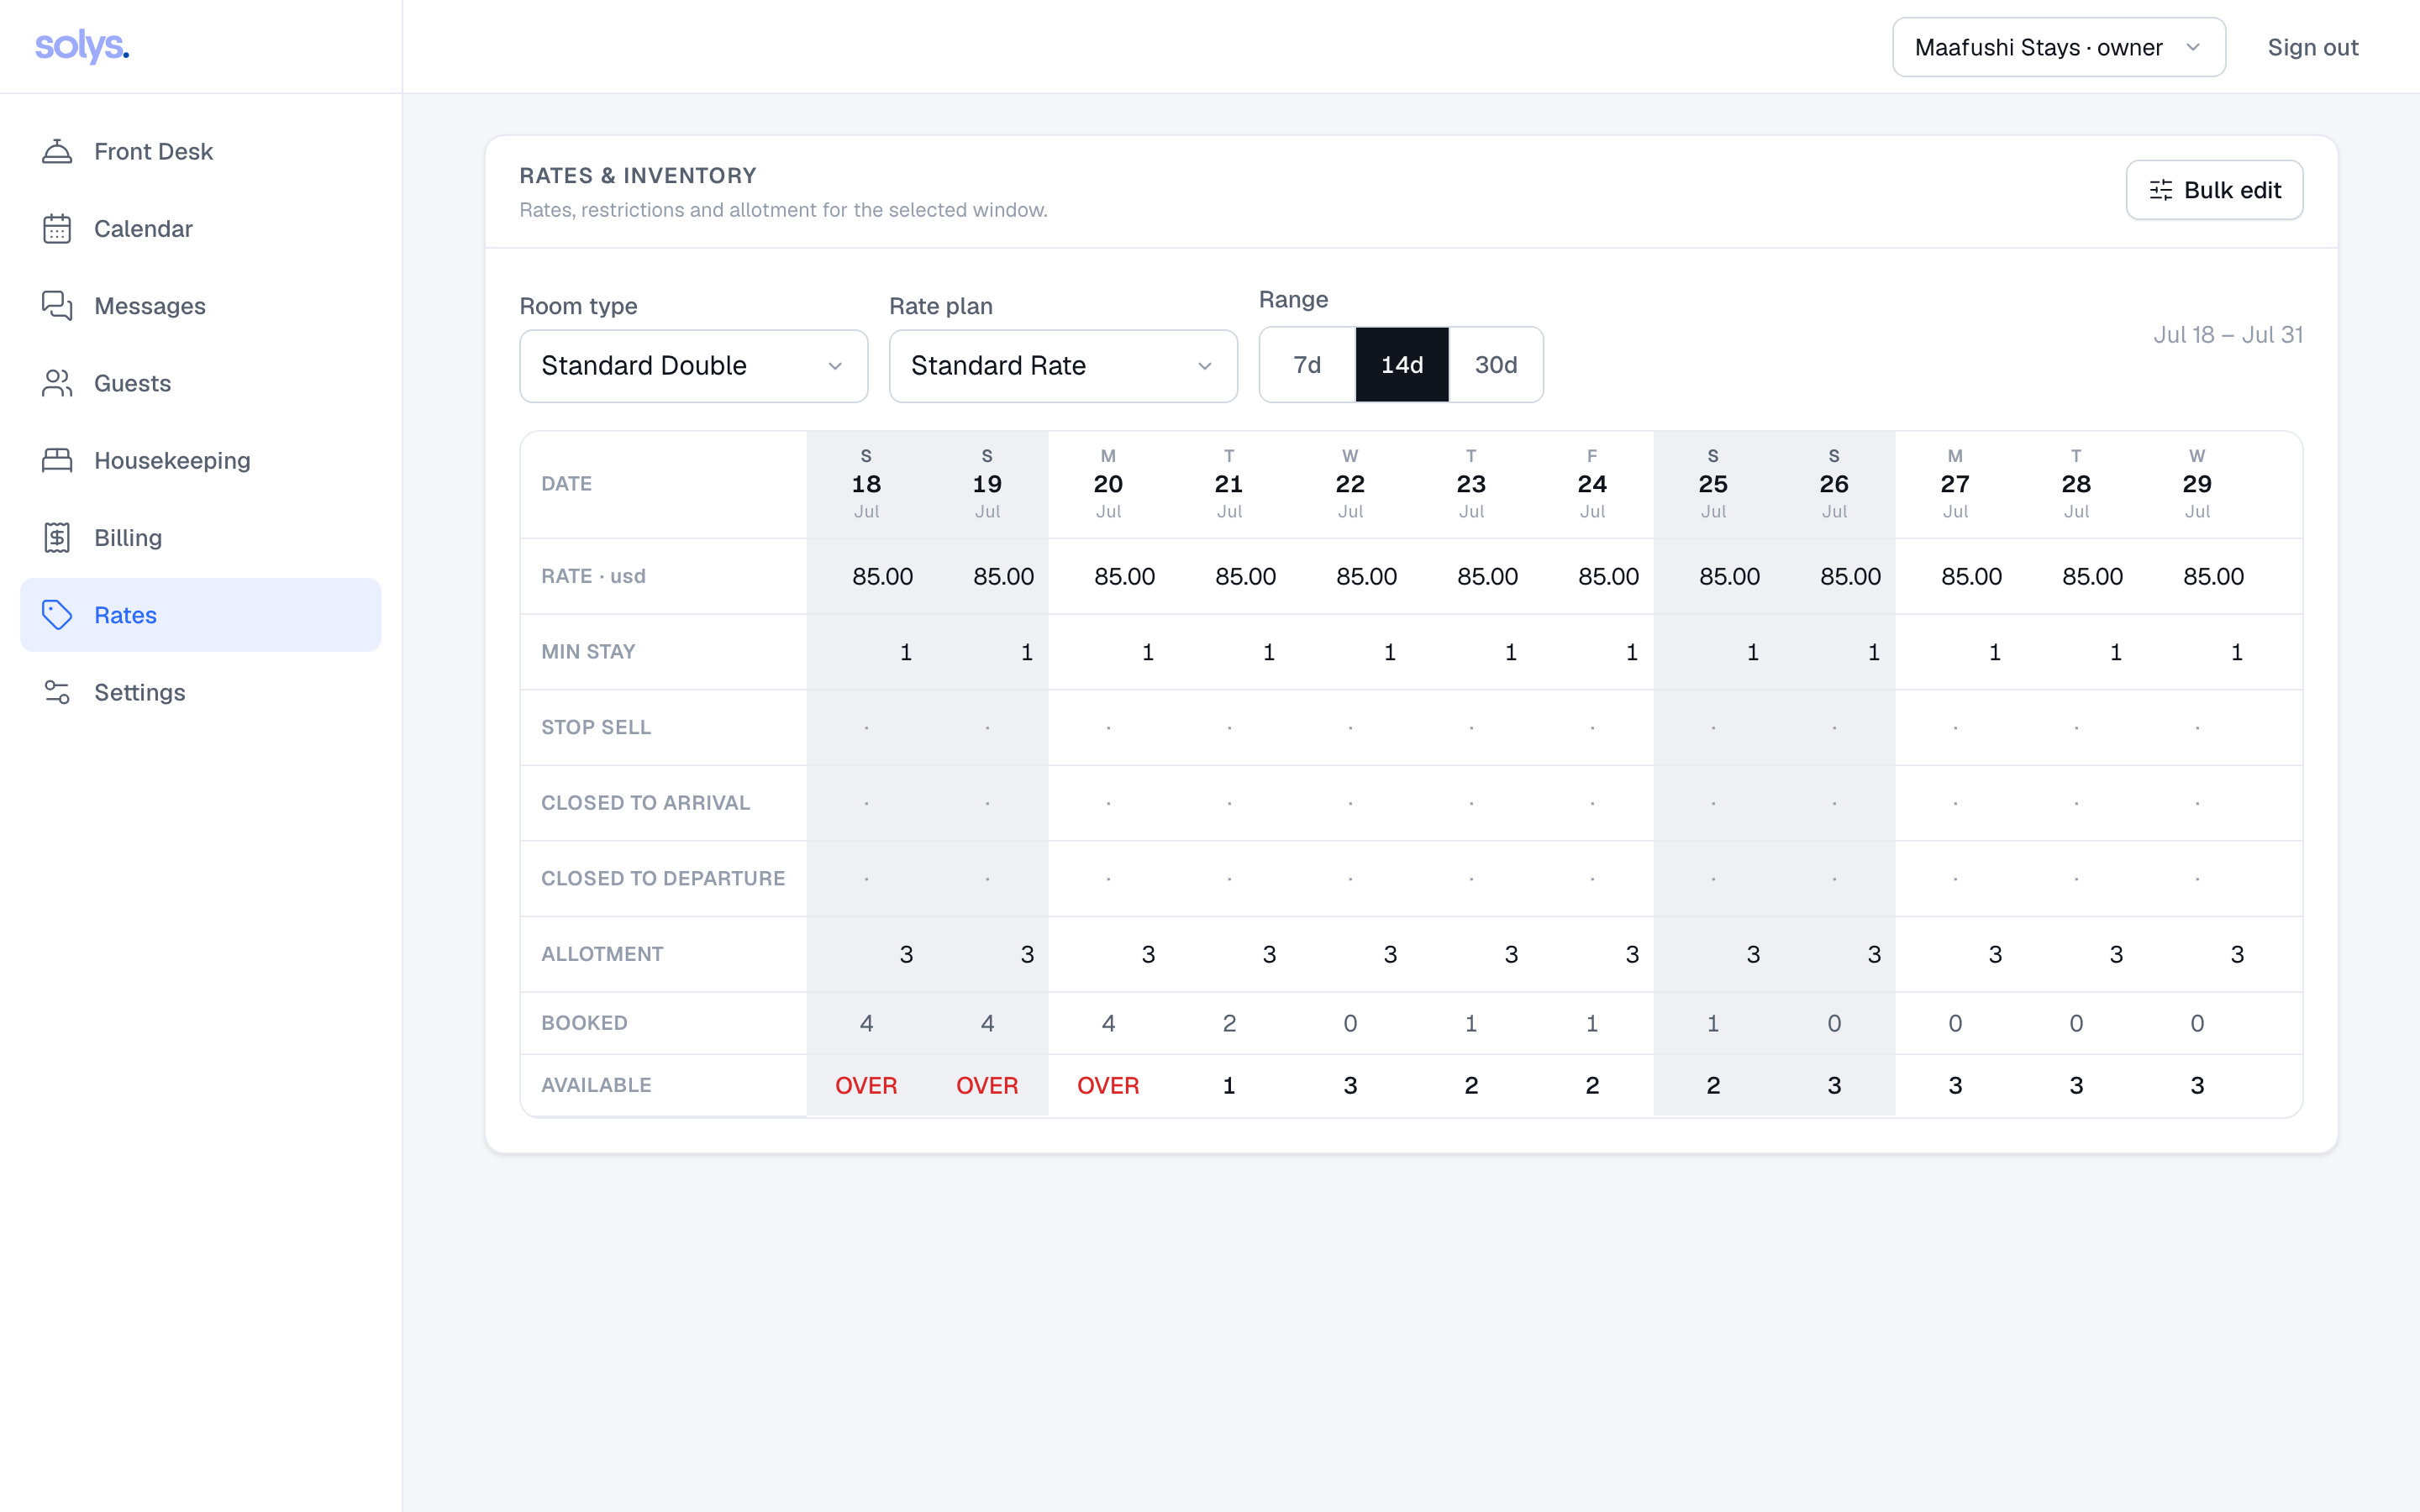The height and width of the screenshot is (1512, 2420).
Task: Navigate to Guests
Action: point(200,383)
